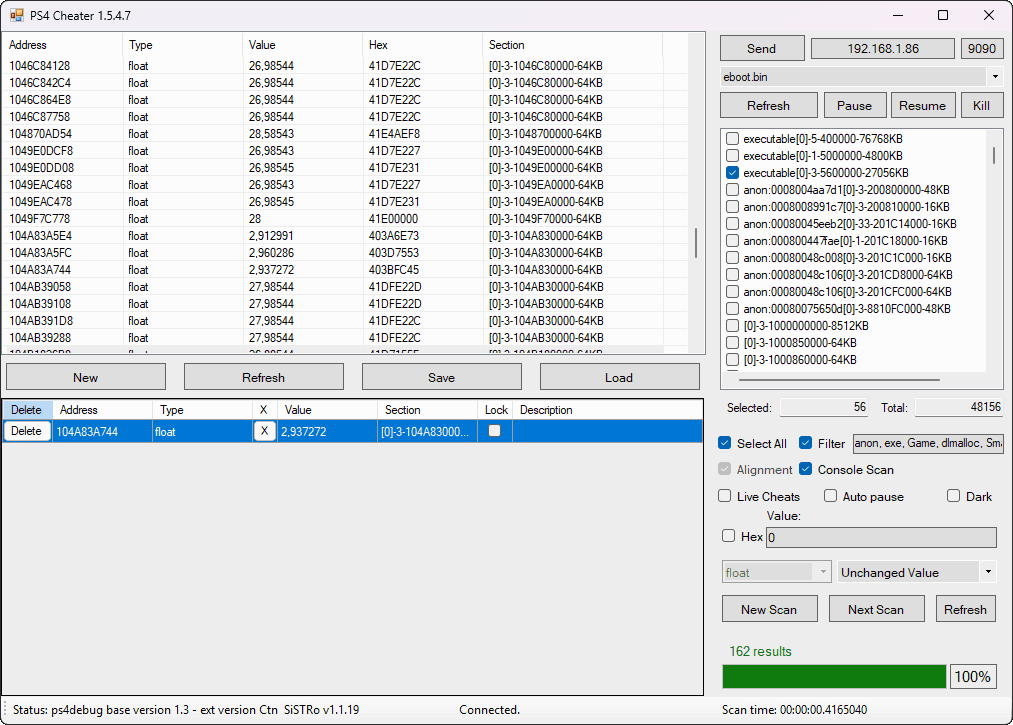
Task: Toggle the Console Scan checkbox
Action: pyautogui.click(x=805, y=470)
